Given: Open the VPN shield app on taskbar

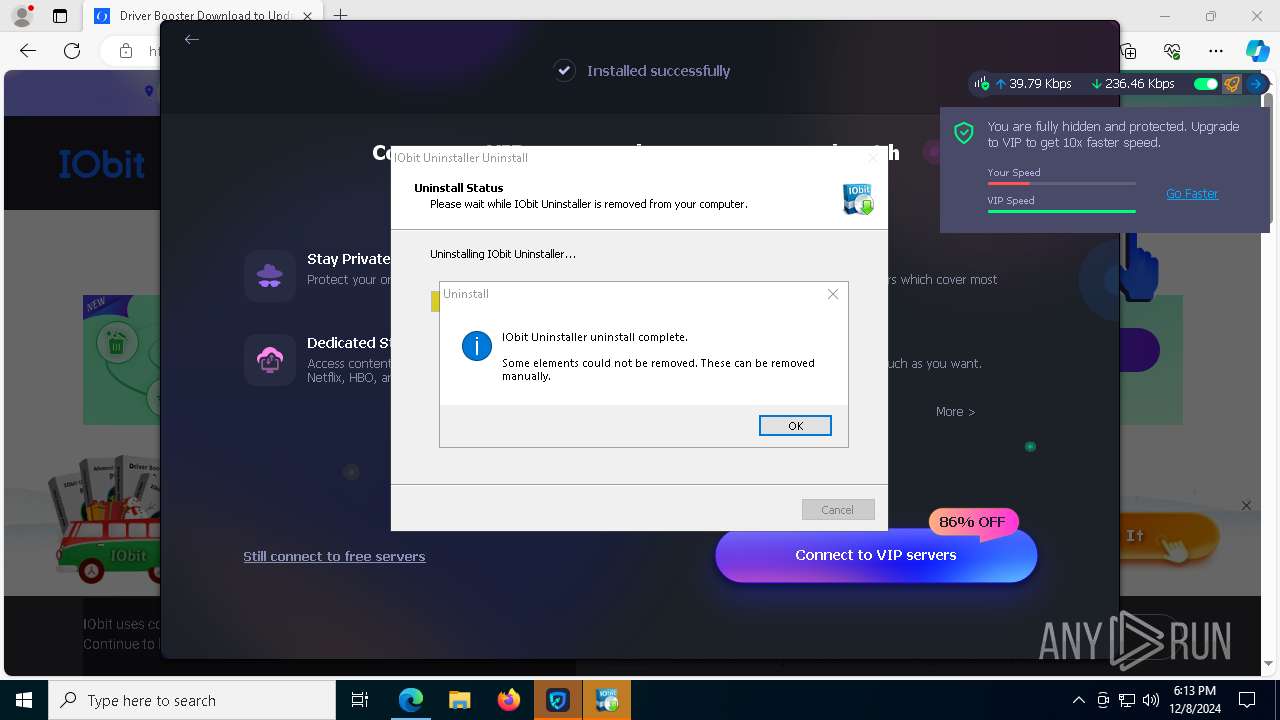Looking at the screenshot, I should 557,700.
